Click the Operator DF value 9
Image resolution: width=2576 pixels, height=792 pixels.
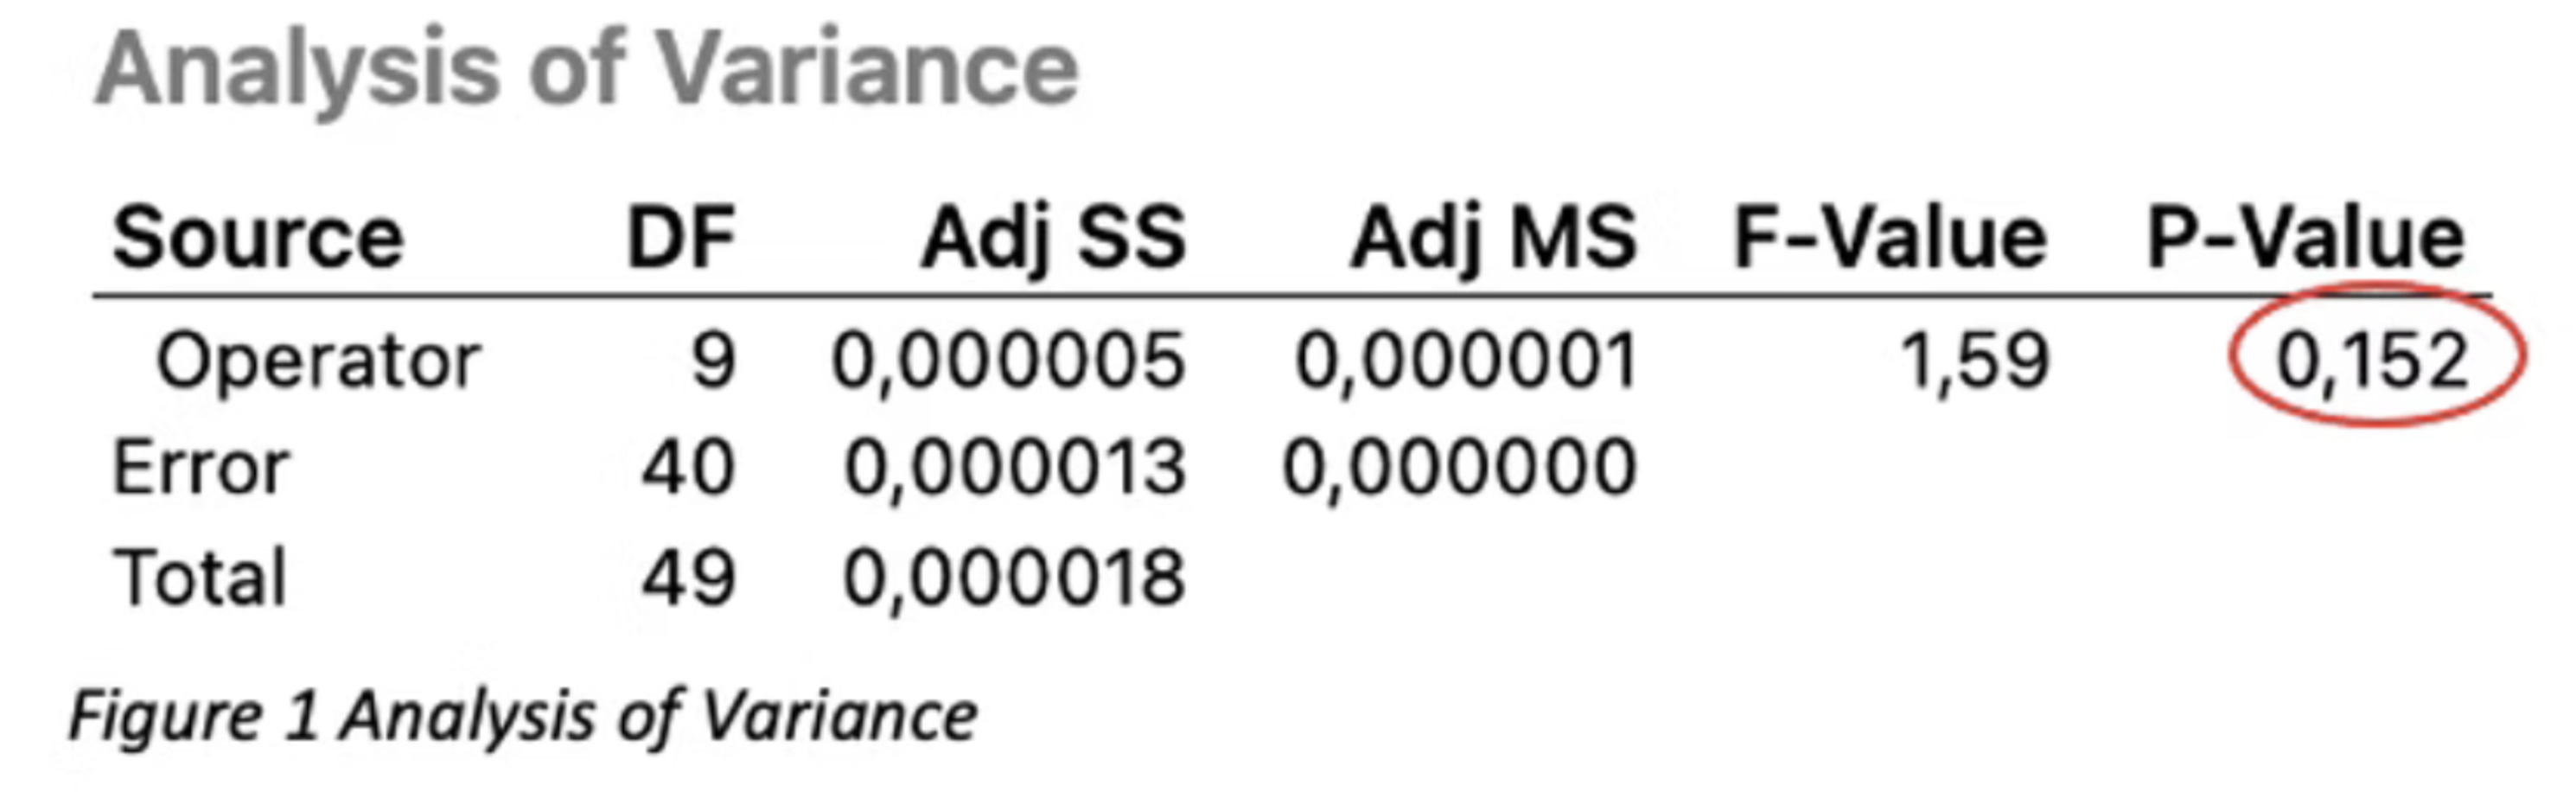714,362
